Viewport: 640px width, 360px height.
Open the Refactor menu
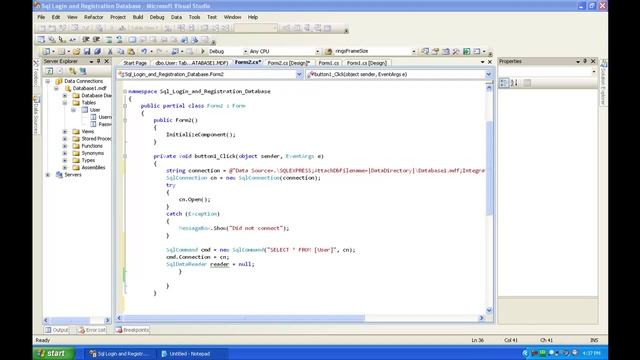tap(93, 17)
